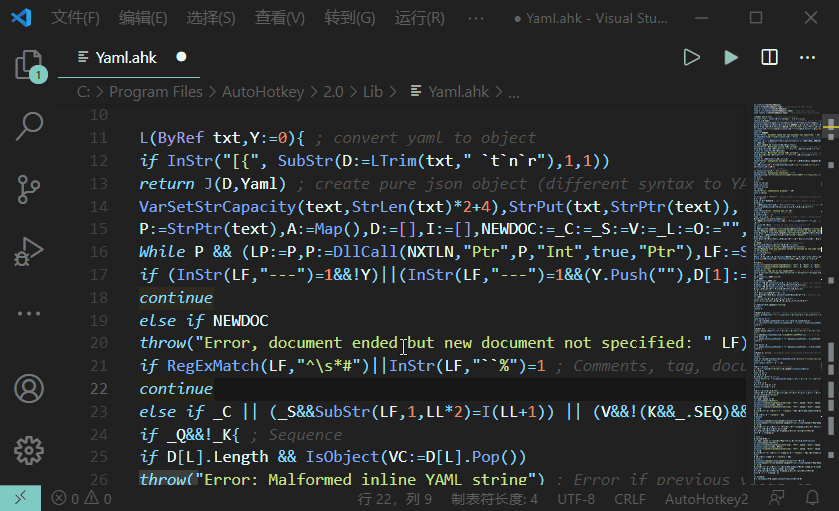Go to line via 行 22, 列 9 status
Screen dimensions: 839x511
(x=395, y=499)
